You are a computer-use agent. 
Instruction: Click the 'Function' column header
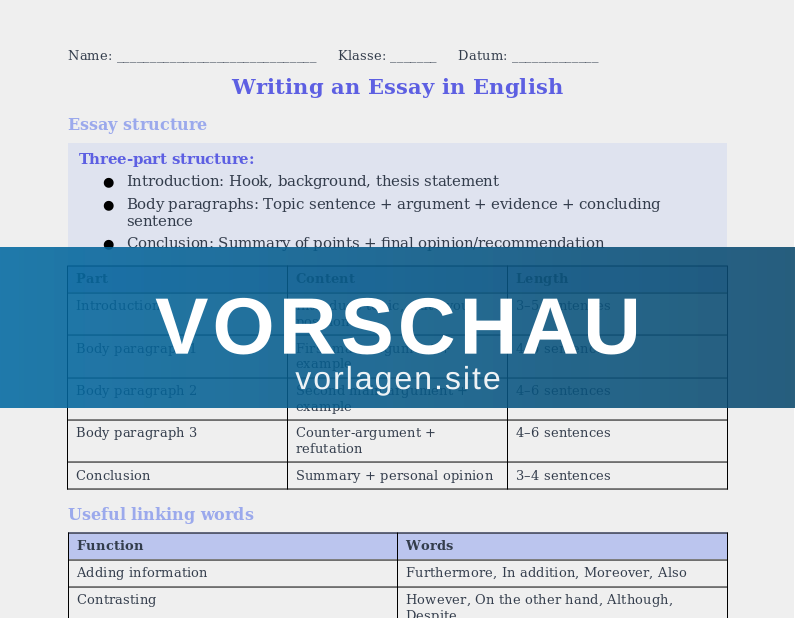pyautogui.click(x=233, y=546)
